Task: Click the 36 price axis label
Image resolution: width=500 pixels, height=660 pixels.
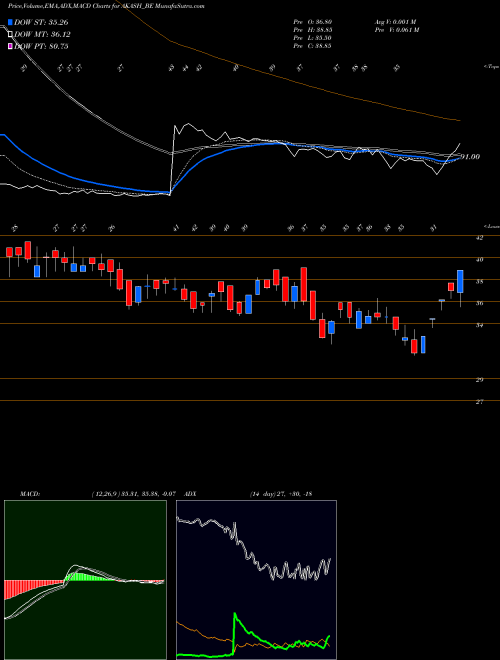Action: (480, 303)
